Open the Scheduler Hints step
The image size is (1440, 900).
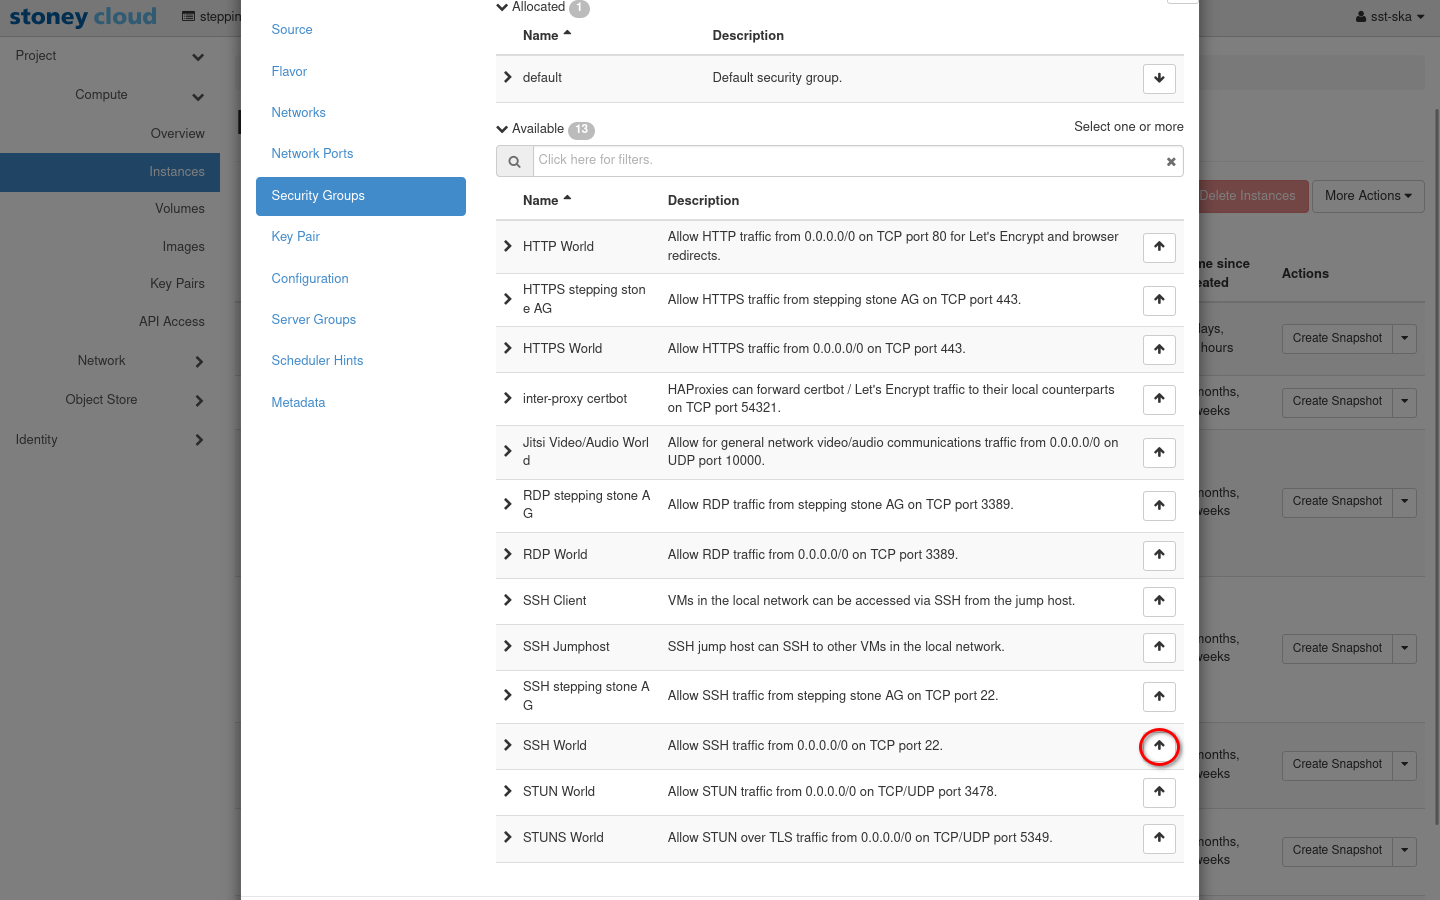[317, 361]
